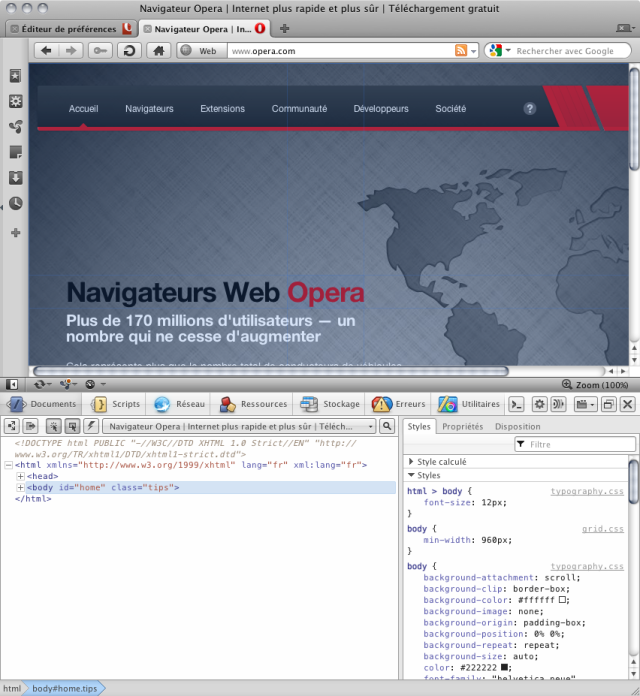
Task: Click the help question mark icon on page
Action: (529, 109)
